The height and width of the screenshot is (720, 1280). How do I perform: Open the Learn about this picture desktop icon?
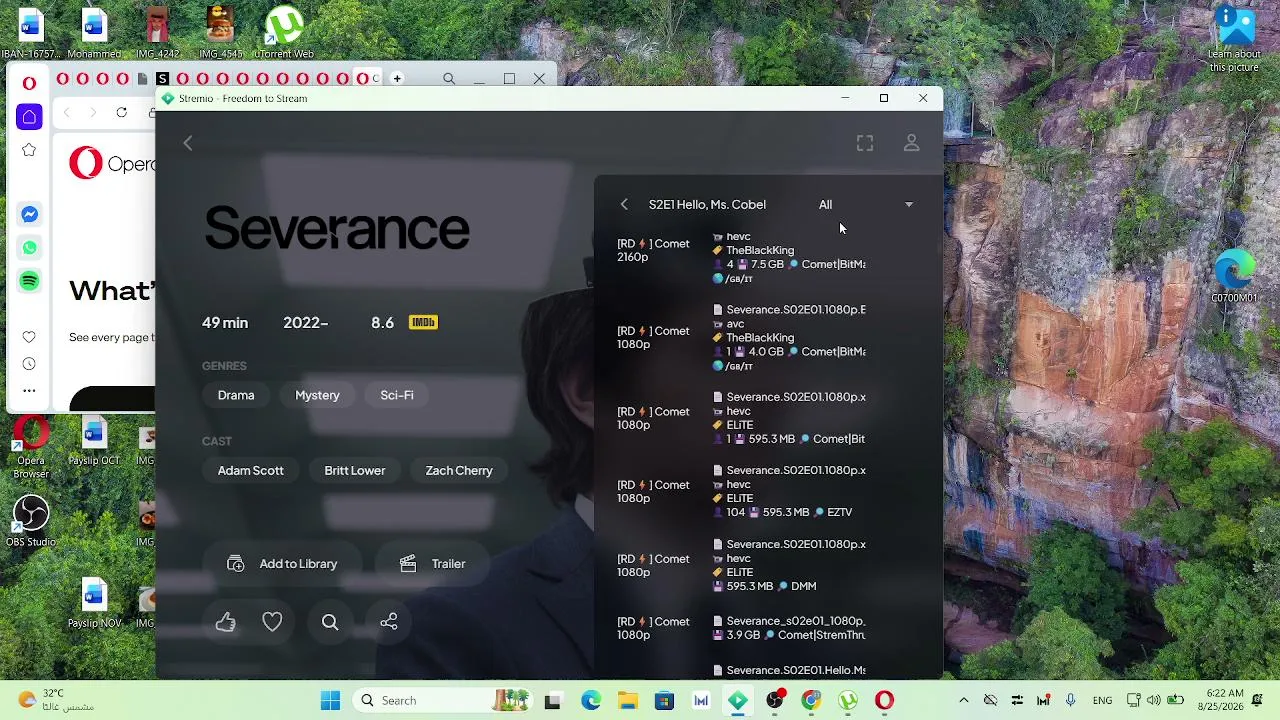click(x=1235, y=40)
